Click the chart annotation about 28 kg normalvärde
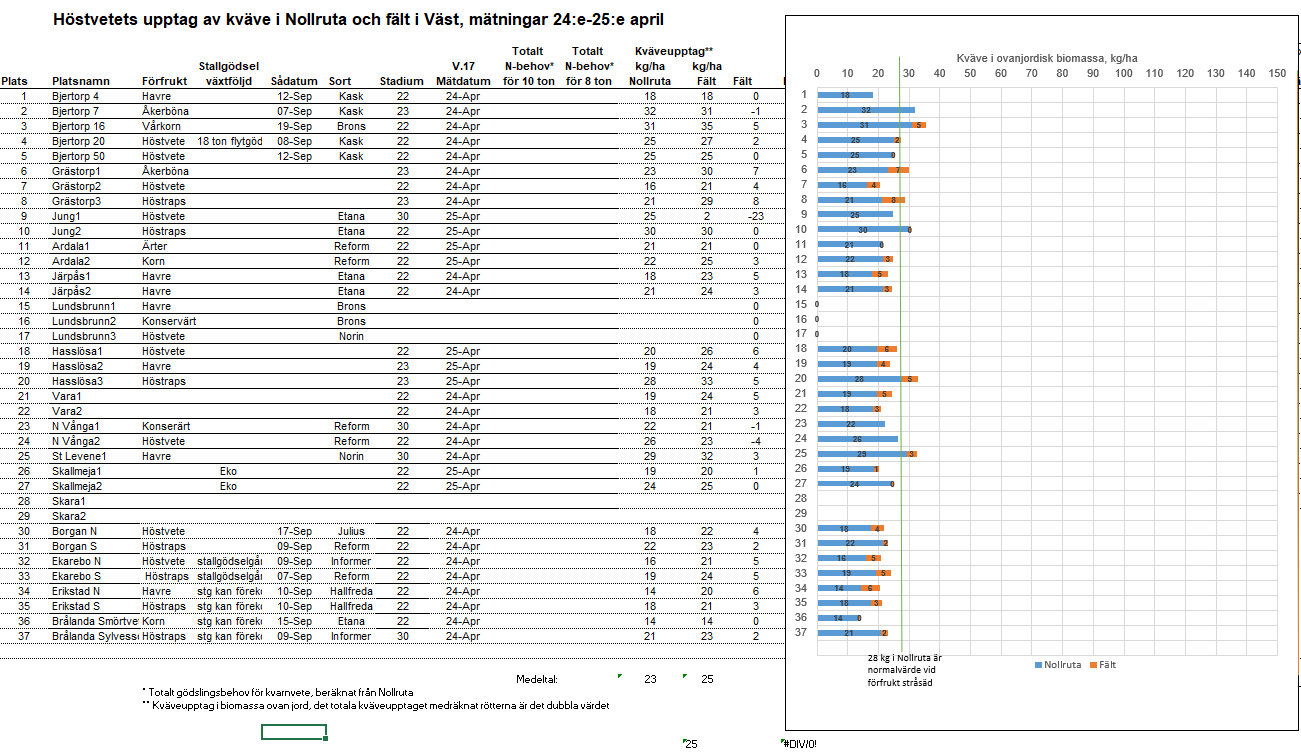This screenshot has height=756, width=1301. click(904, 670)
